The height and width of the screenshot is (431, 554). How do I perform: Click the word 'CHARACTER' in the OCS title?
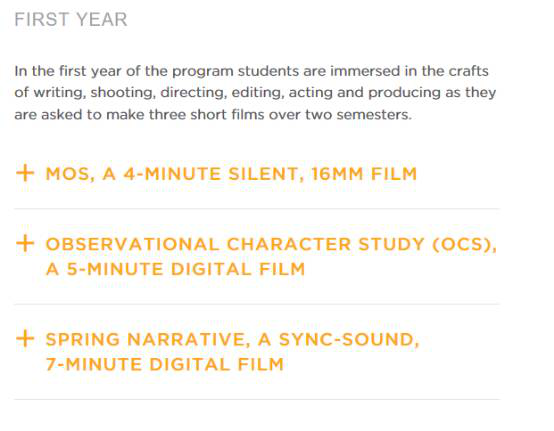pyautogui.click(x=289, y=244)
